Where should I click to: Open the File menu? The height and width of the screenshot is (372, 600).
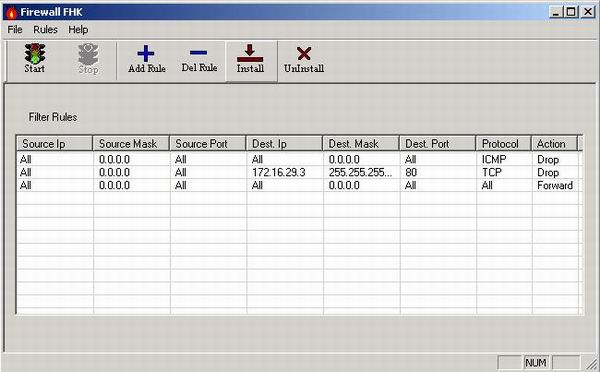coord(15,29)
